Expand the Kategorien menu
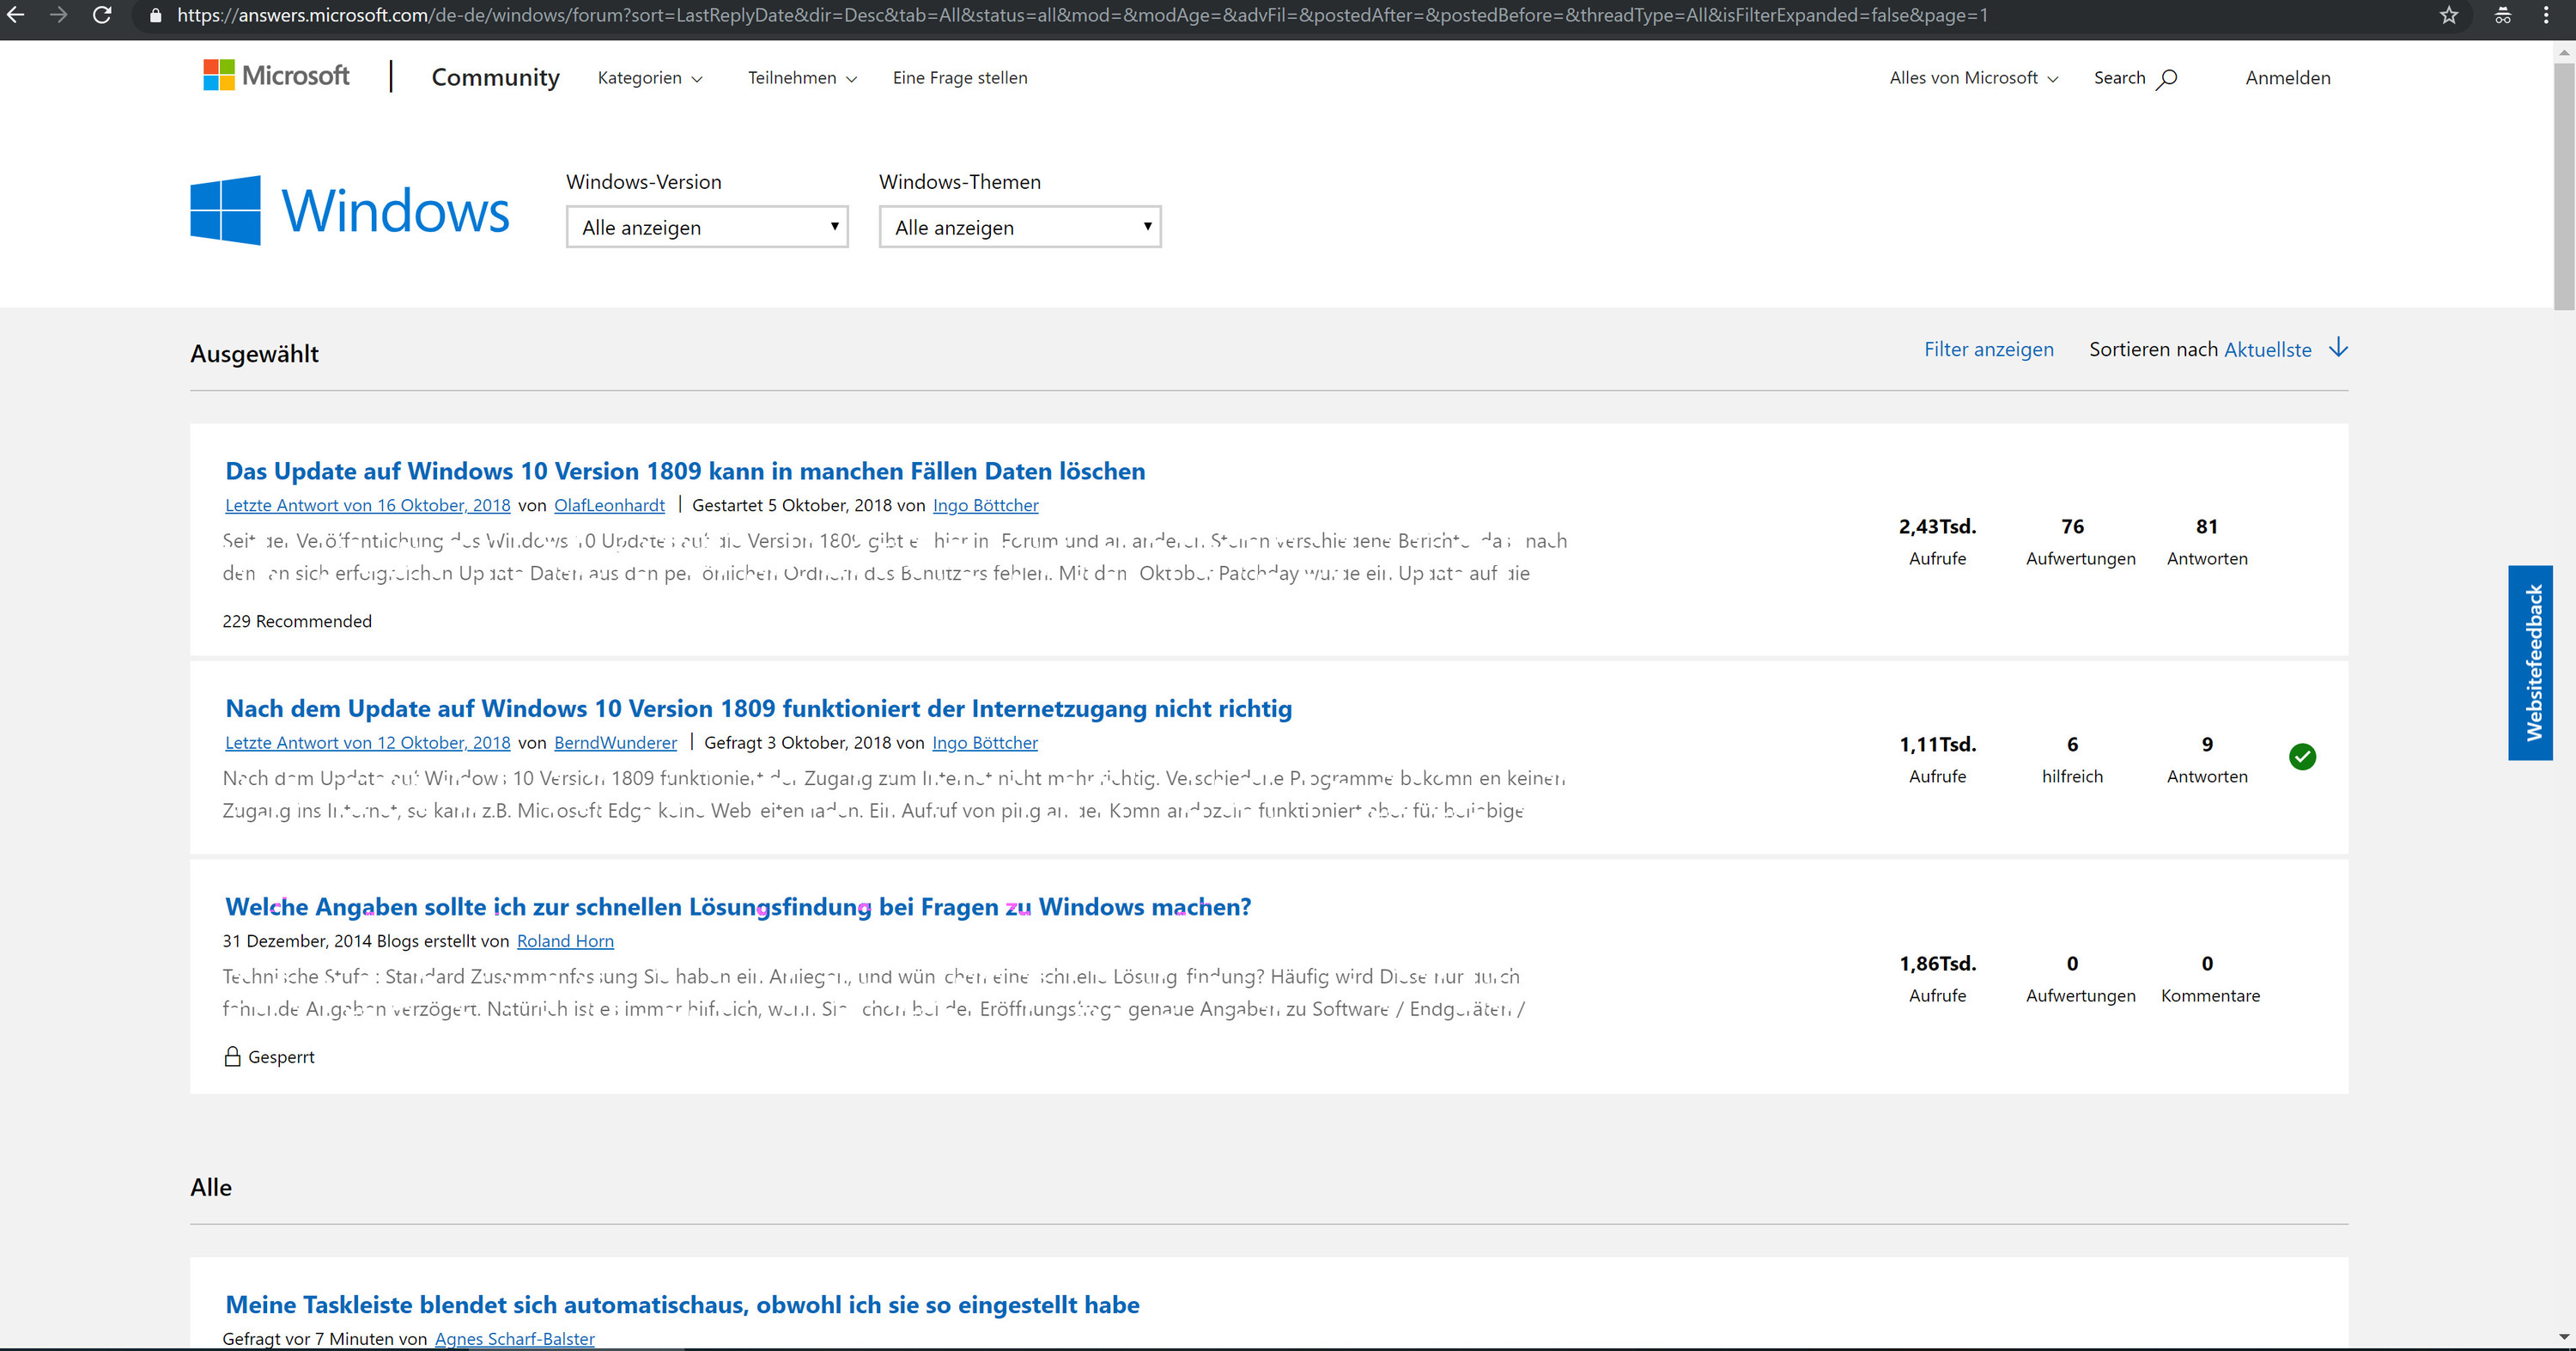 650,78
